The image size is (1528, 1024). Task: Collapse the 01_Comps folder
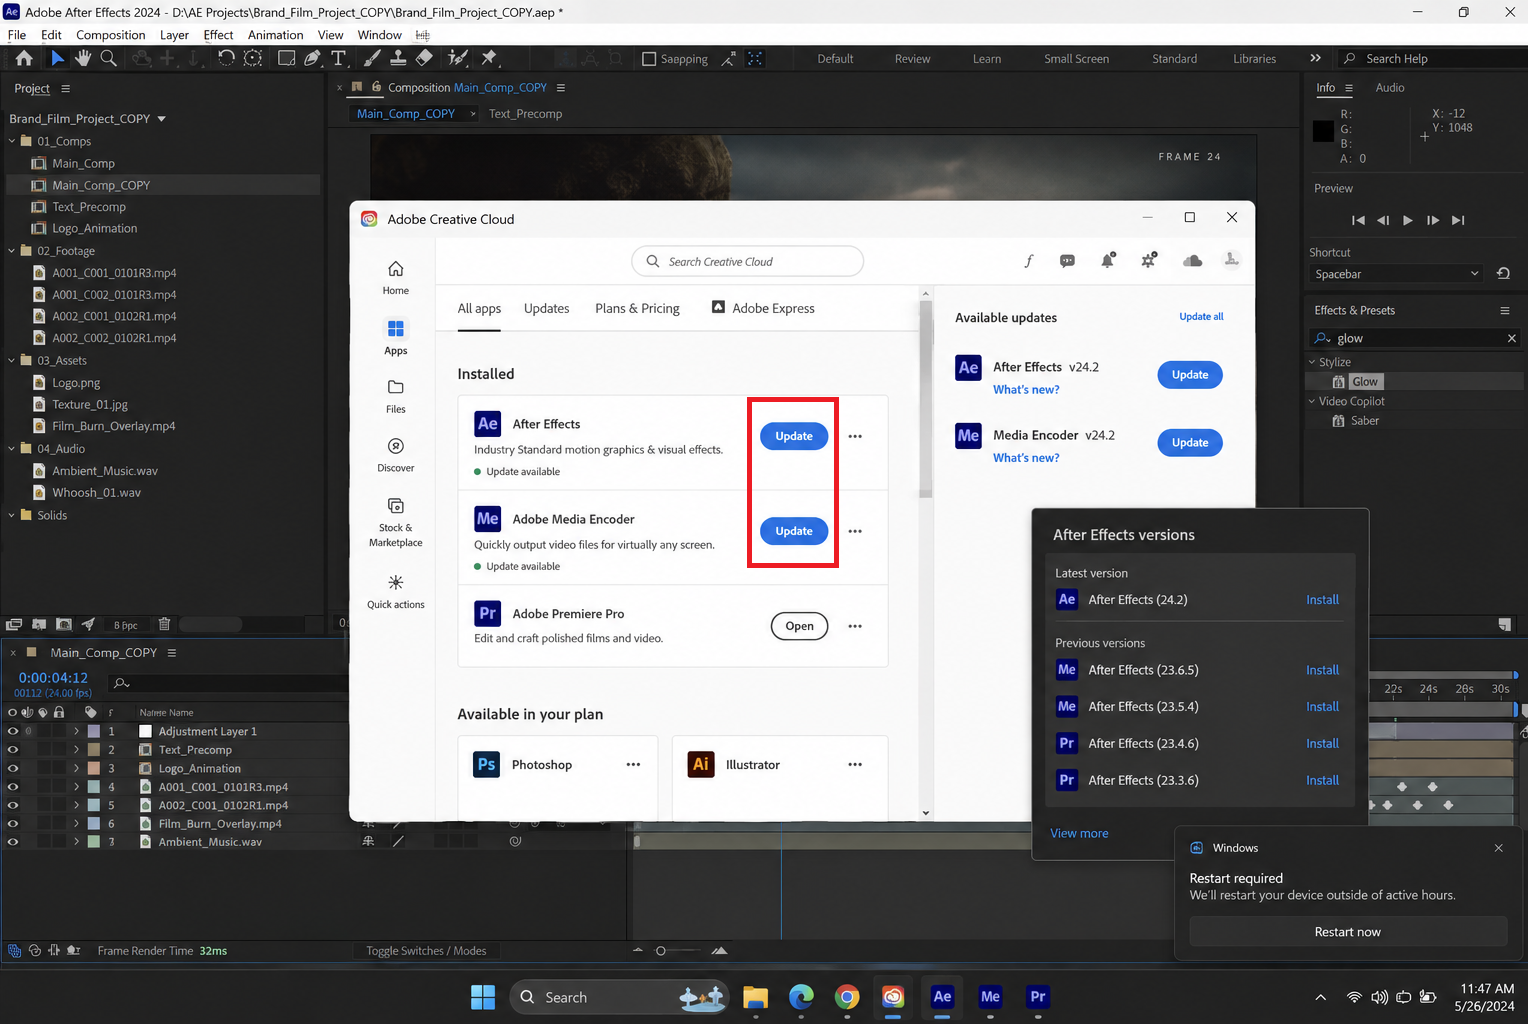12,141
